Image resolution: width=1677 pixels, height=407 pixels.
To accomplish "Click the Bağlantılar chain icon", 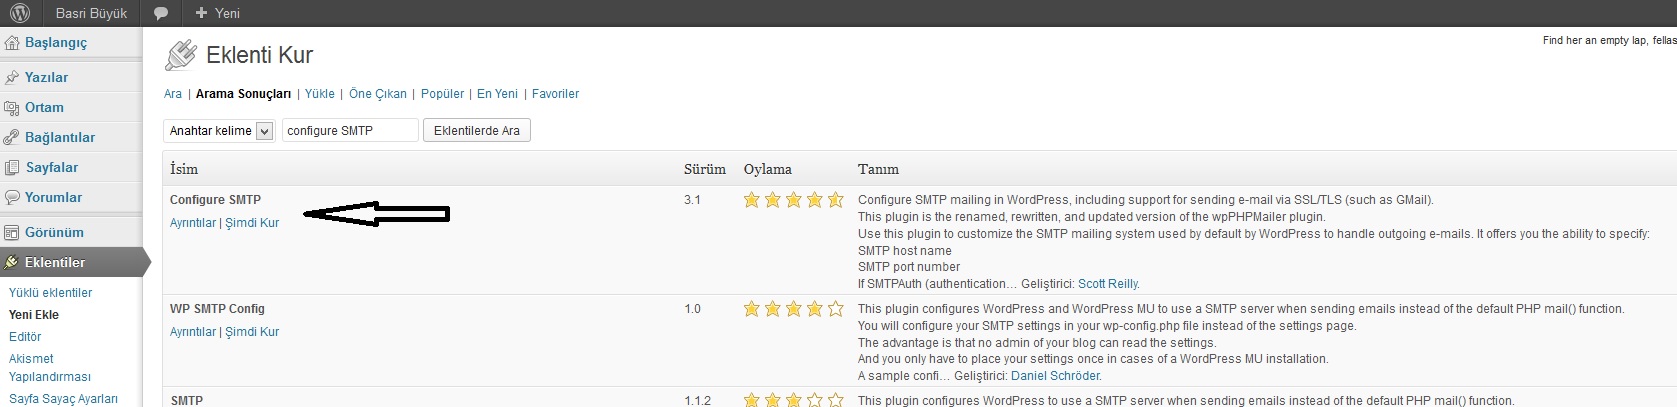I will [x=12, y=137].
